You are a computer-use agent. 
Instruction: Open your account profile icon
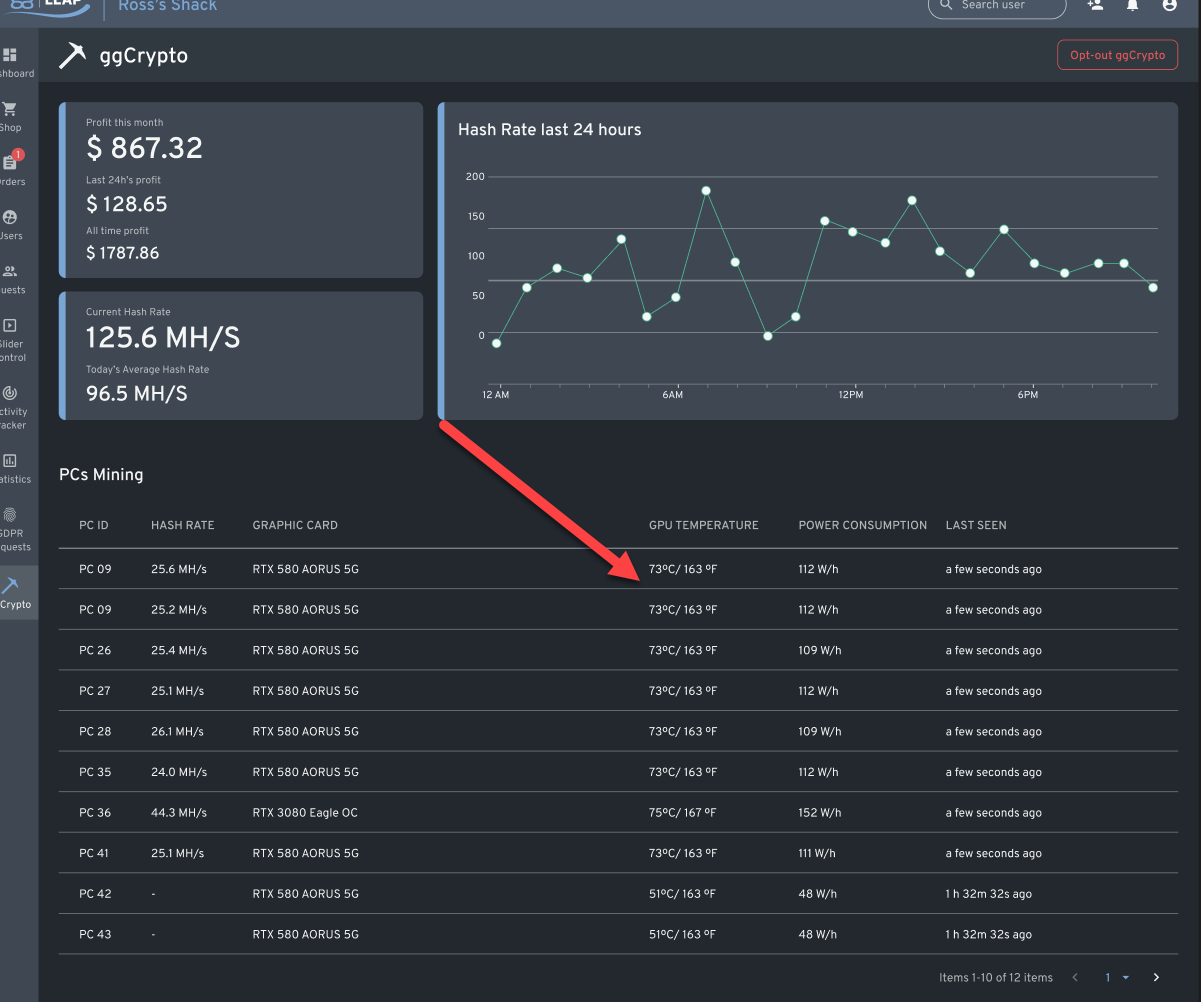point(1169,6)
